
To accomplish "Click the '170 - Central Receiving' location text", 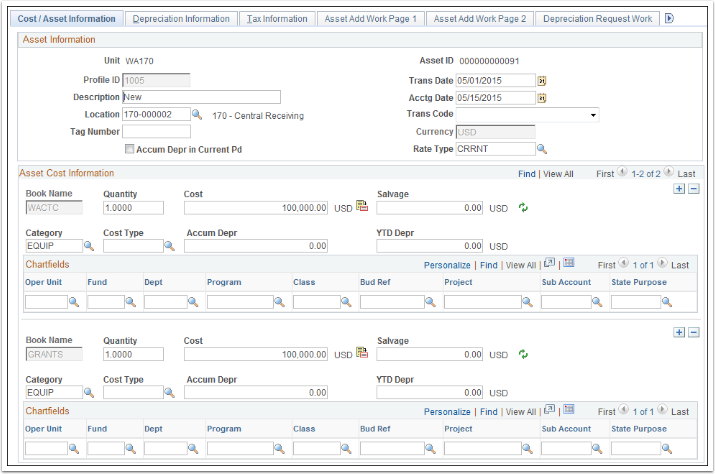I will click(258, 116).
